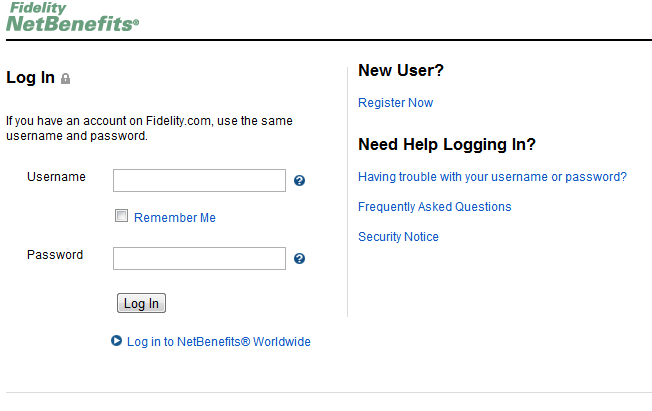Focus the Username input field
This screenshot has height=411, width=652.
[199, 181]
